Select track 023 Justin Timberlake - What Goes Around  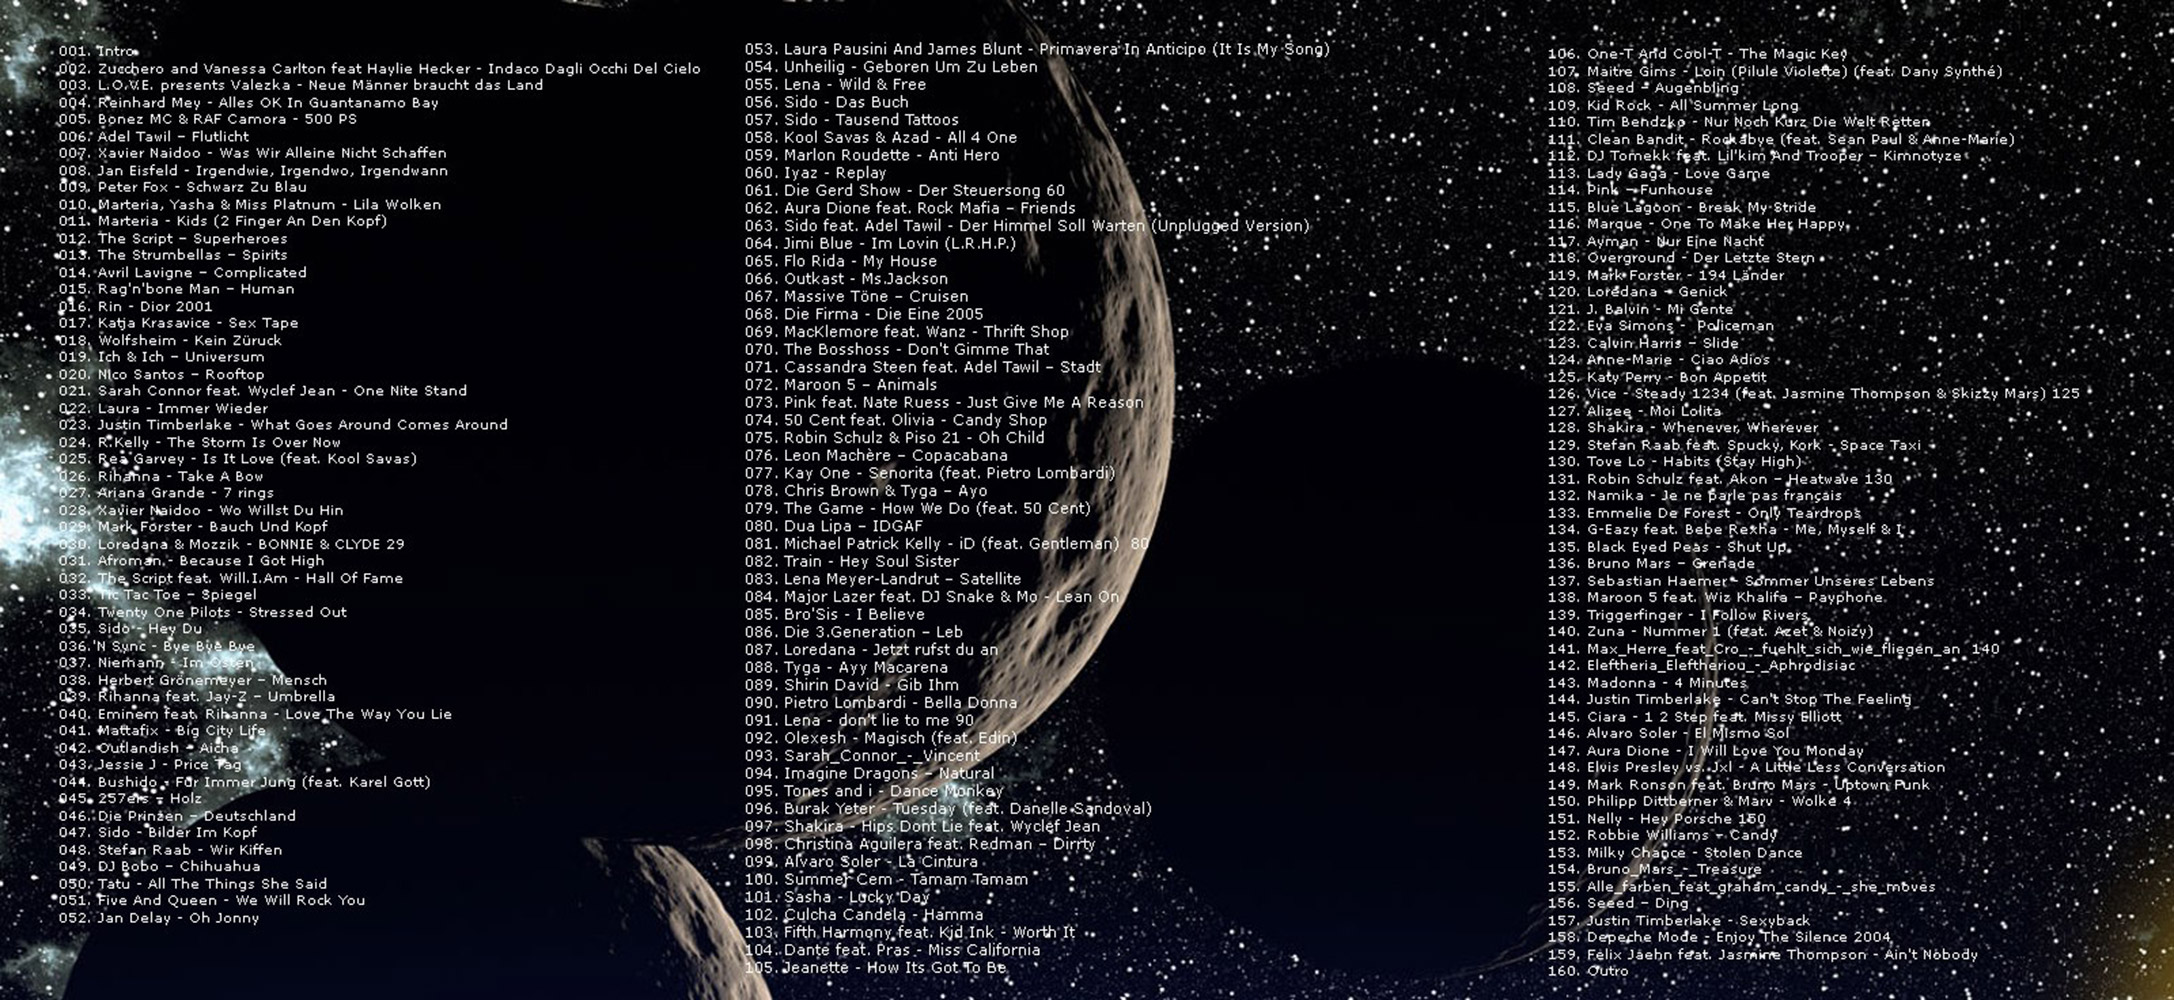coord(283,425)
